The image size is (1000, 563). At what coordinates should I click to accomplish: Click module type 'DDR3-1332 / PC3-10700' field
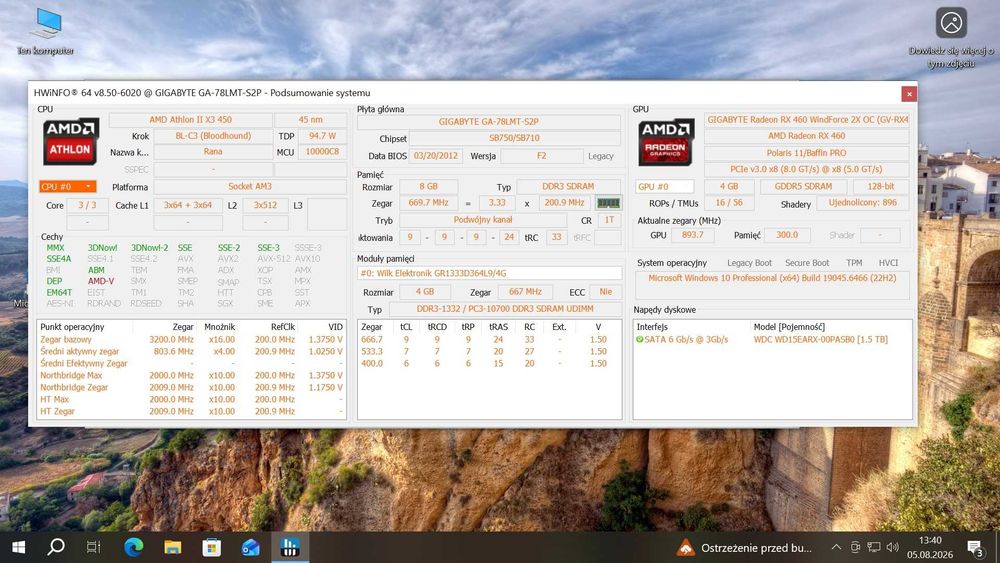505,309
